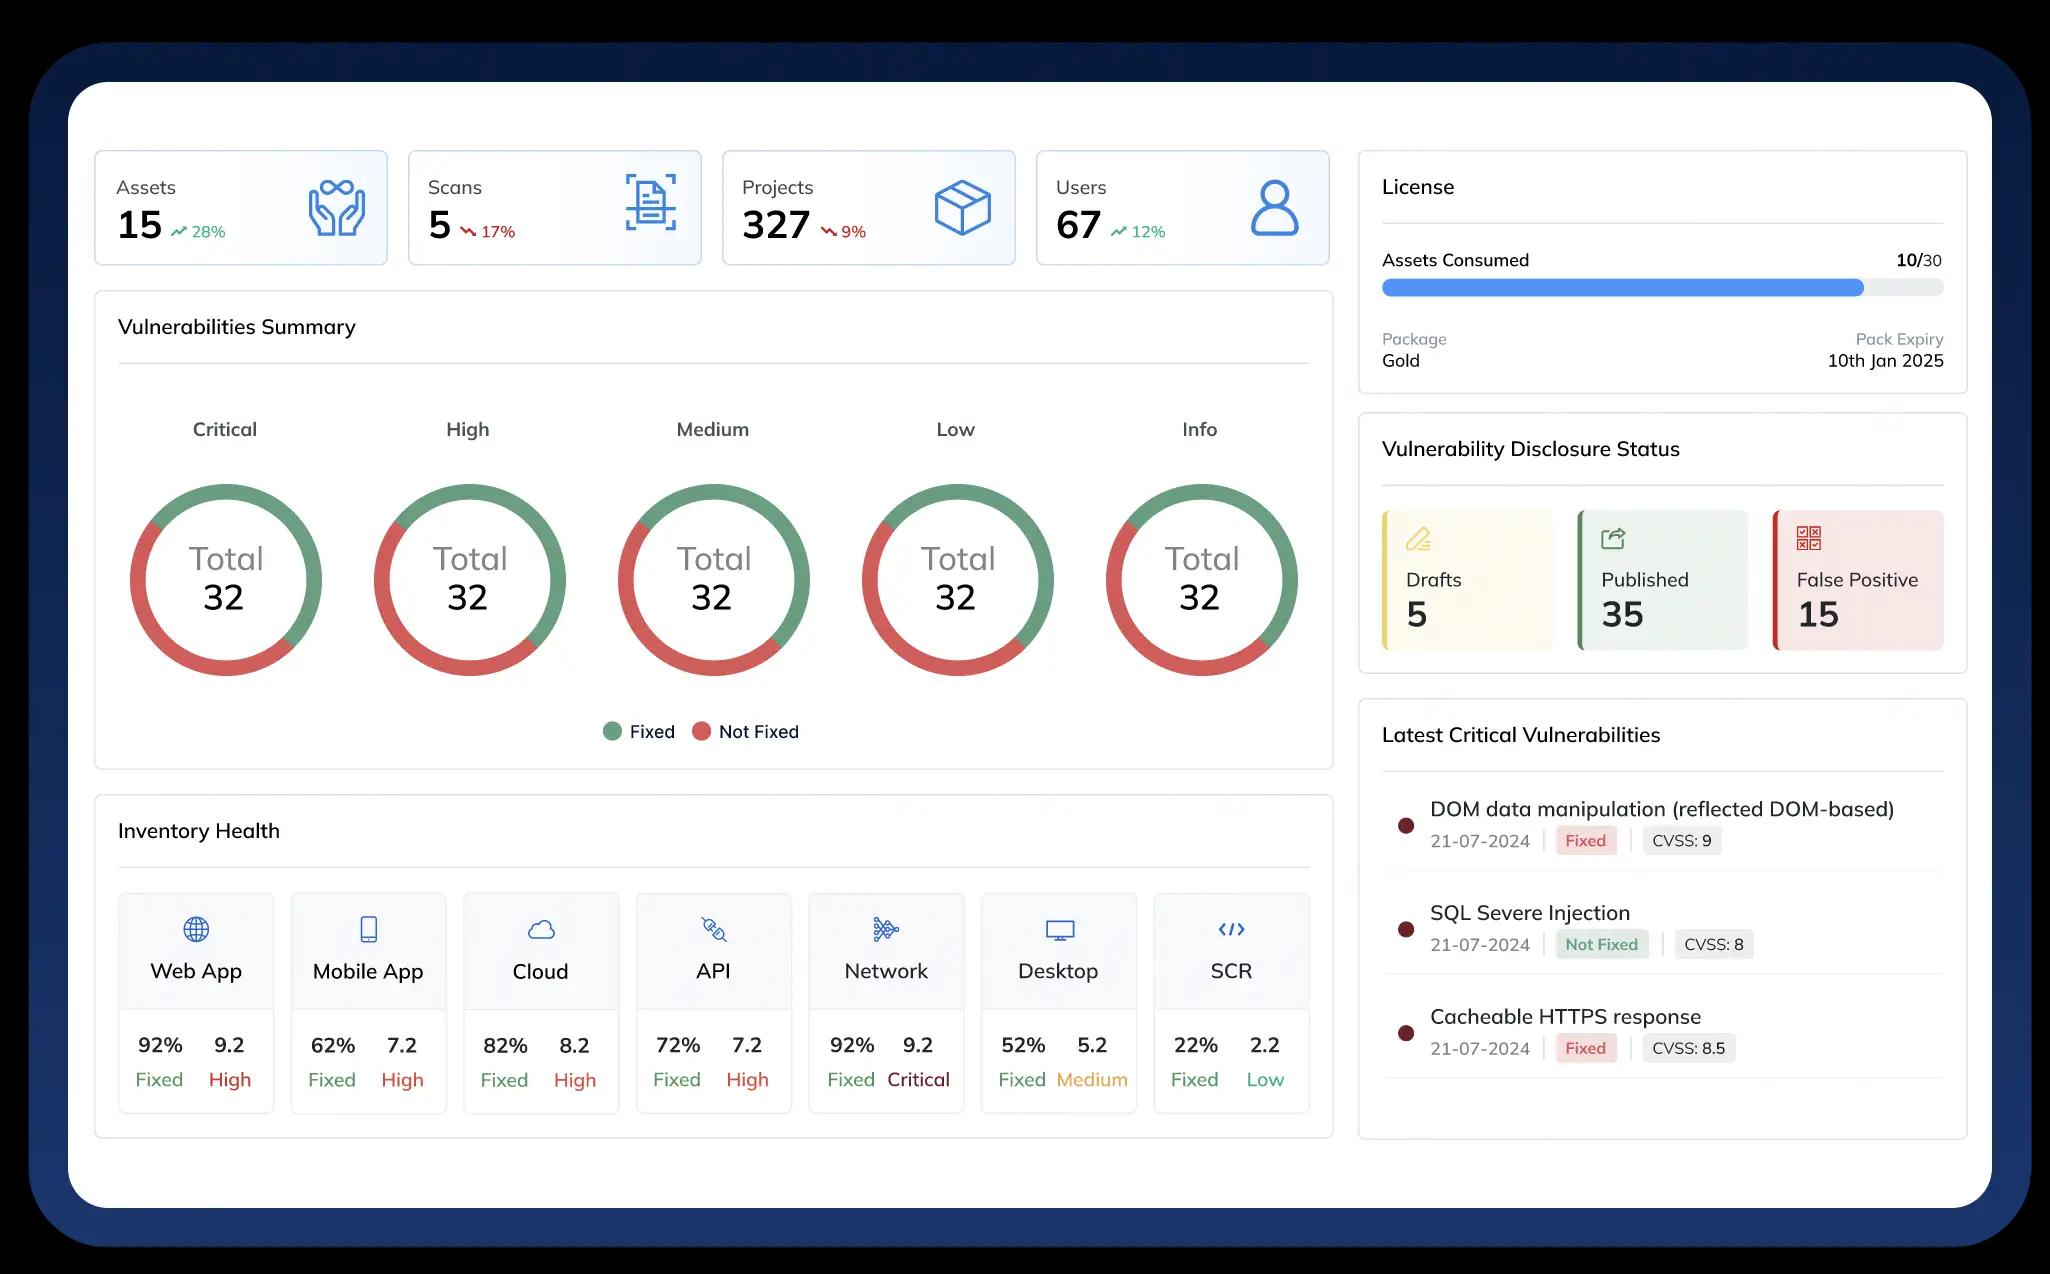Select the Mobile App inventory card
The width and height of the screenshot is (2050, 1274).
(x=368, y=1002)
